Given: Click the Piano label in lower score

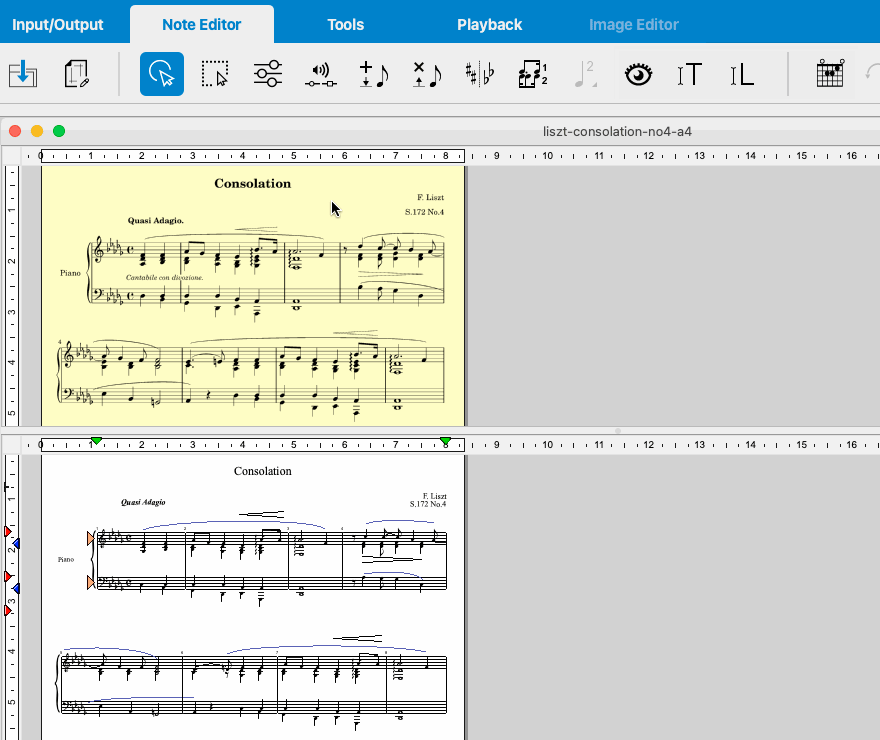Looking at the screenshot, I should [66, 559].
